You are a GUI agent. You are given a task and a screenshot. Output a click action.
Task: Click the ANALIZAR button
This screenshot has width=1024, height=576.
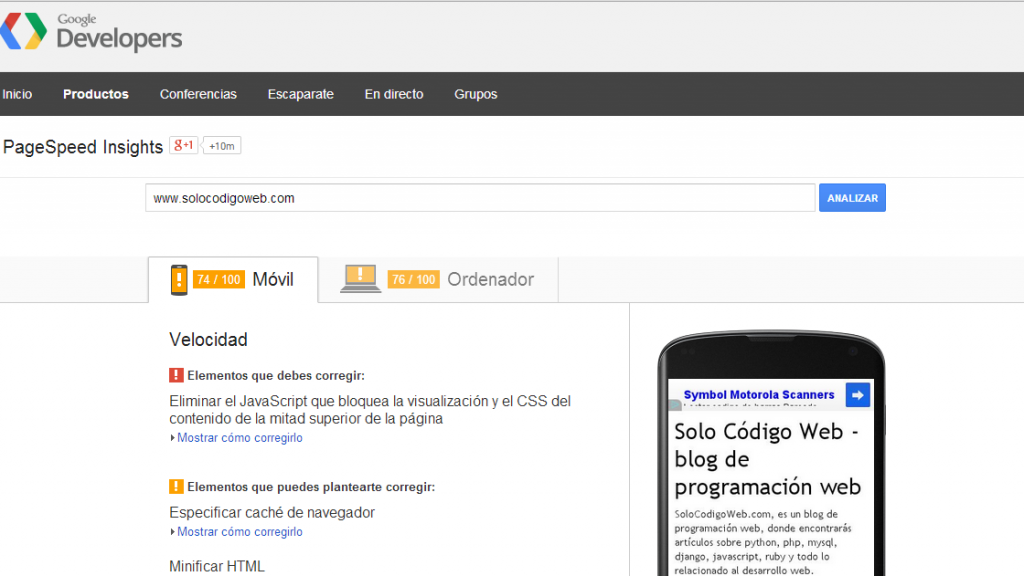point(852,198)
